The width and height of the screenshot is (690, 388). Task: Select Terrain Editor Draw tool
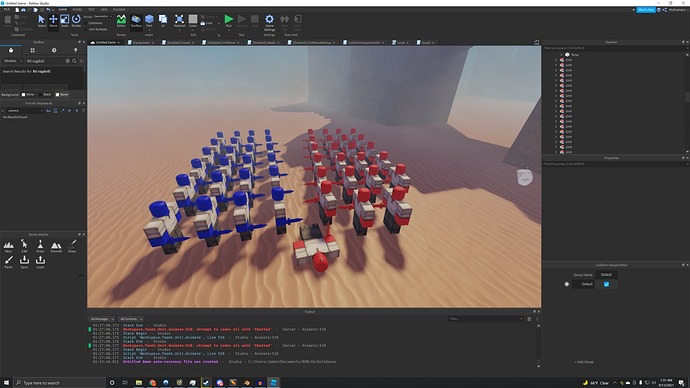point(72,246)
